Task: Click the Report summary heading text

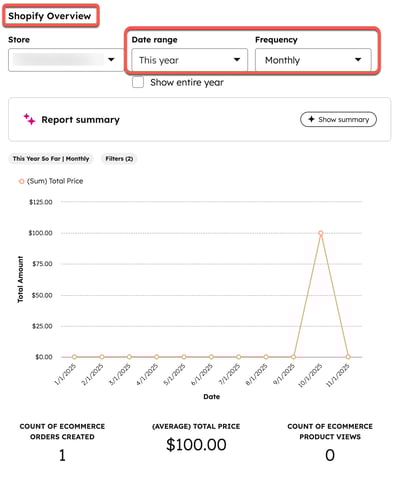Action: tap(80, 120)
